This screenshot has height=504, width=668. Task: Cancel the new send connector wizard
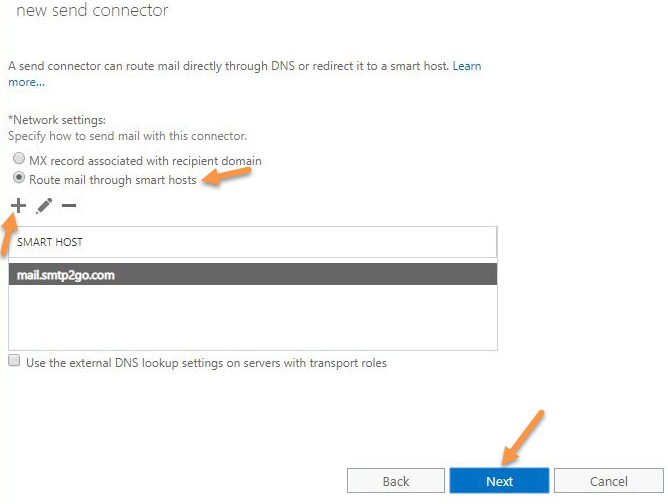click(609, 481)
